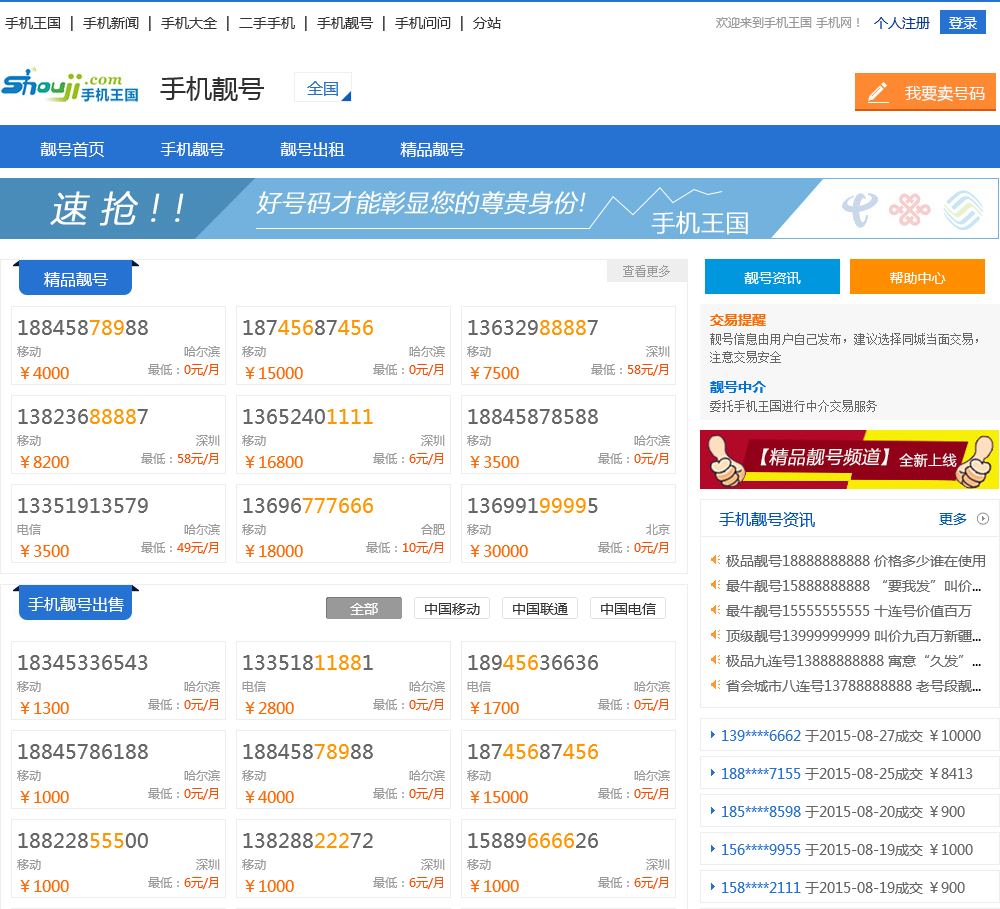This screenshot has width=1000, height=909.
Task: Click the triangle bullet before 139****6662 transaction
Action: coord(711,735)
